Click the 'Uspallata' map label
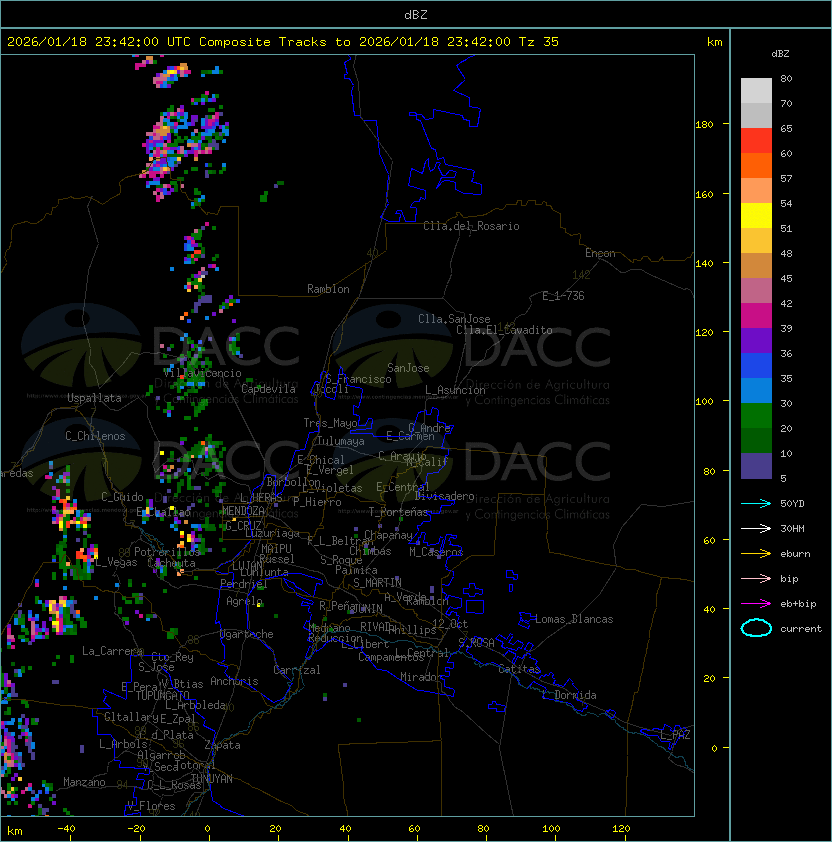Screen dimensions: 832x842 pos(94,398)
